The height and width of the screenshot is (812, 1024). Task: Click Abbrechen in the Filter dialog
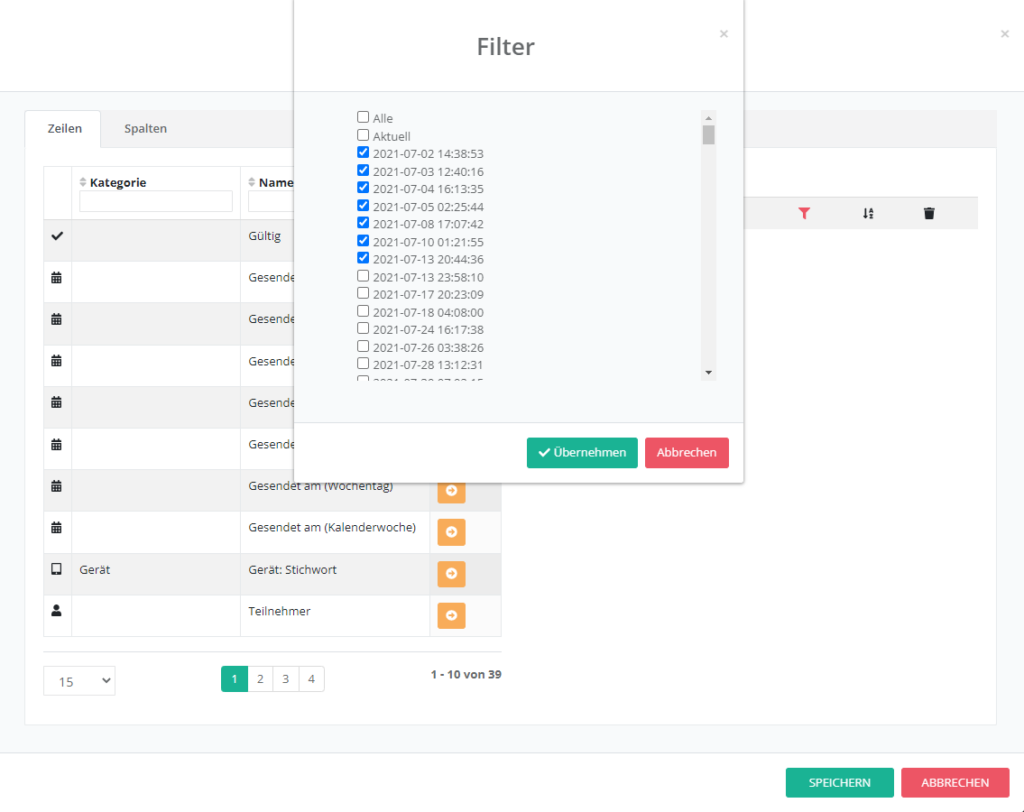pos(686,452)
